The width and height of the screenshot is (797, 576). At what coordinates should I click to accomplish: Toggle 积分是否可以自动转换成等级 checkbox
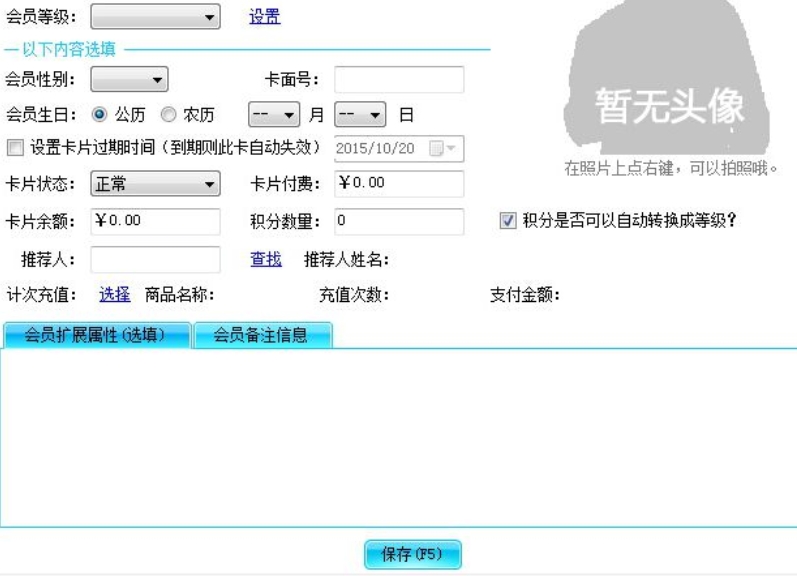[508, 221]
